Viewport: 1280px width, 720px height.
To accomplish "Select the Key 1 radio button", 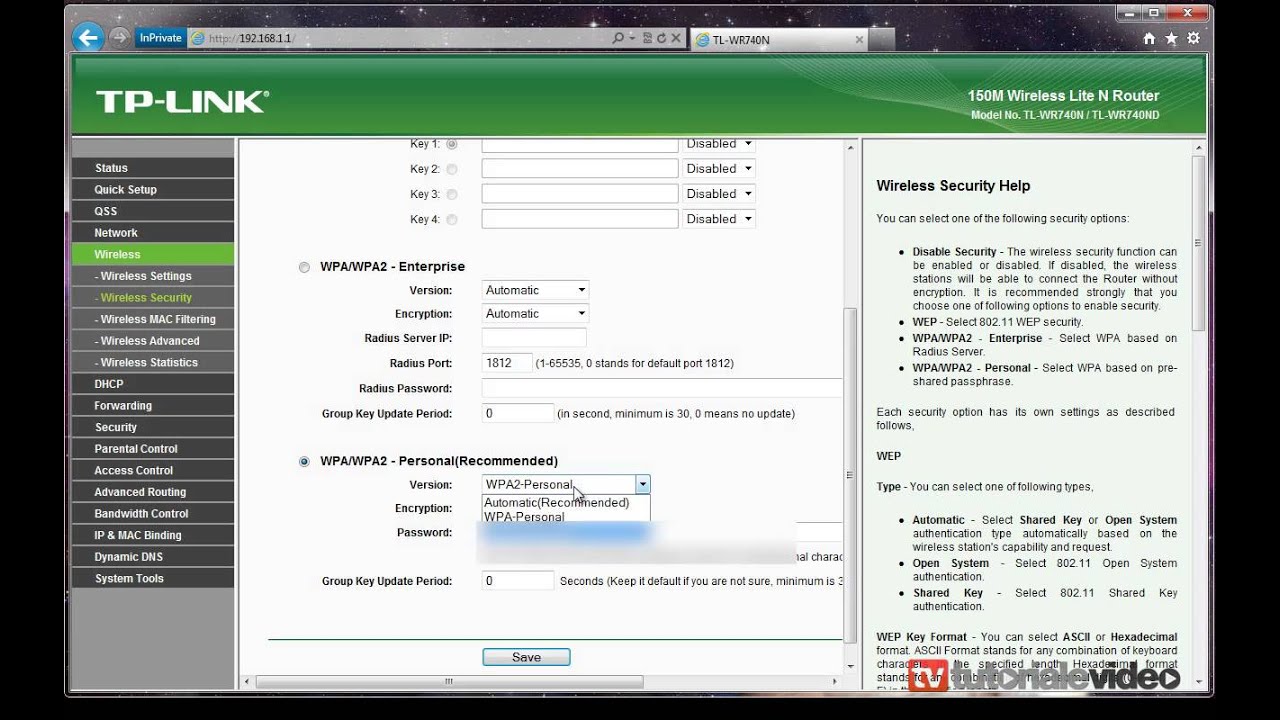I will [452, 144].
